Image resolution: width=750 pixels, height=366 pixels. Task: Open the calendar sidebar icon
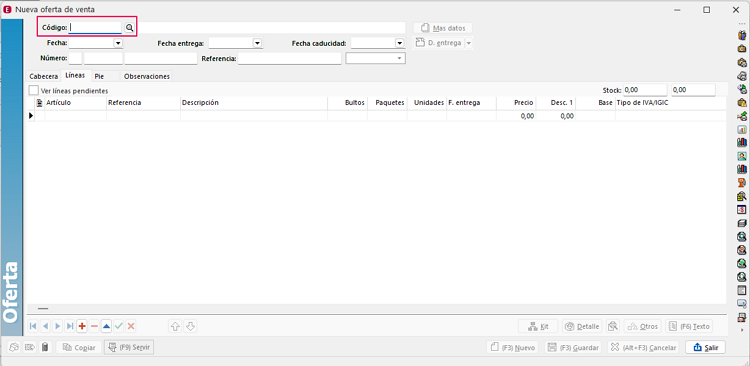pos(742,210)
